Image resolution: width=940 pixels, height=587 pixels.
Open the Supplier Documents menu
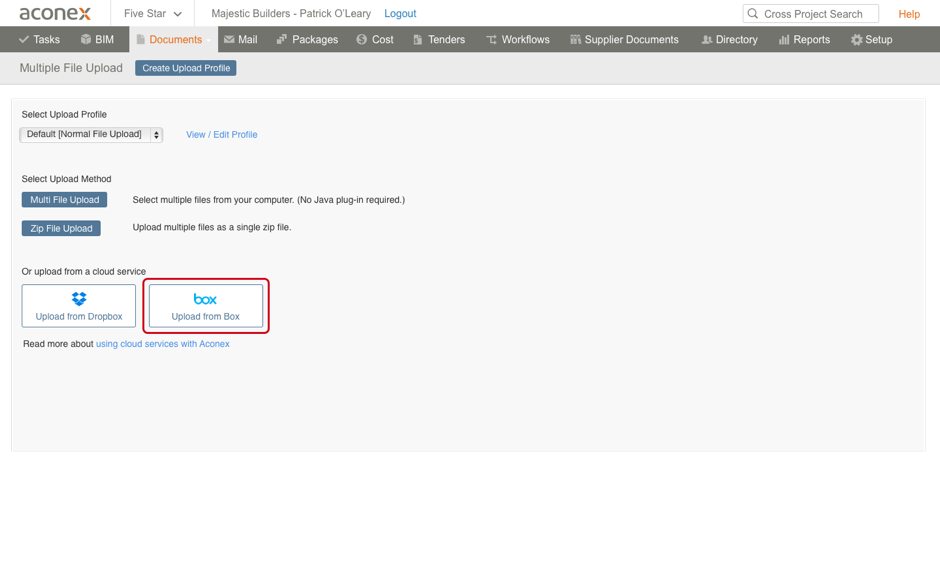[x=625, y=40]
